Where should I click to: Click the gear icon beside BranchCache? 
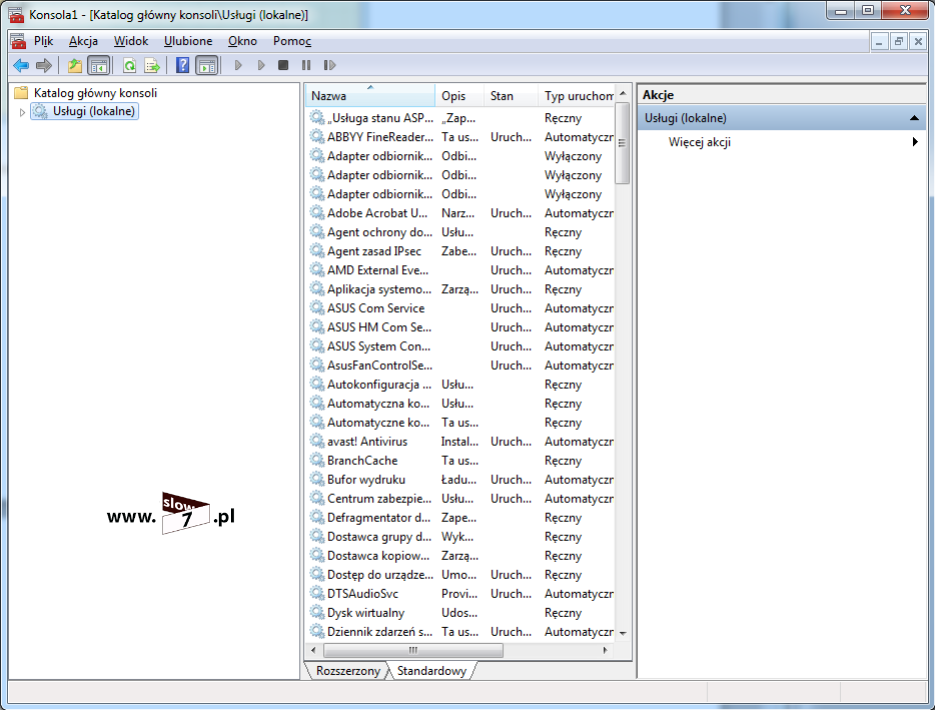317,460
